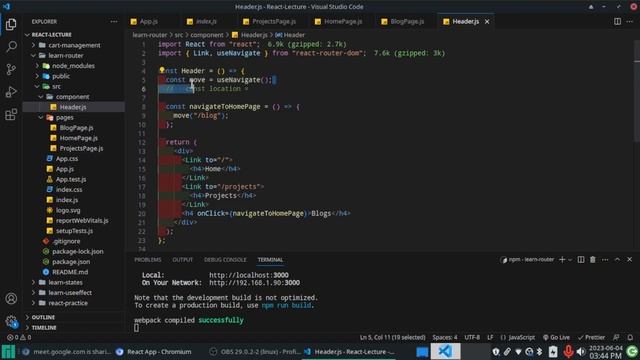This screenshot has width=640, height=360.
Task: Open App.css in the explorer tree
Action: coord(73,159)
